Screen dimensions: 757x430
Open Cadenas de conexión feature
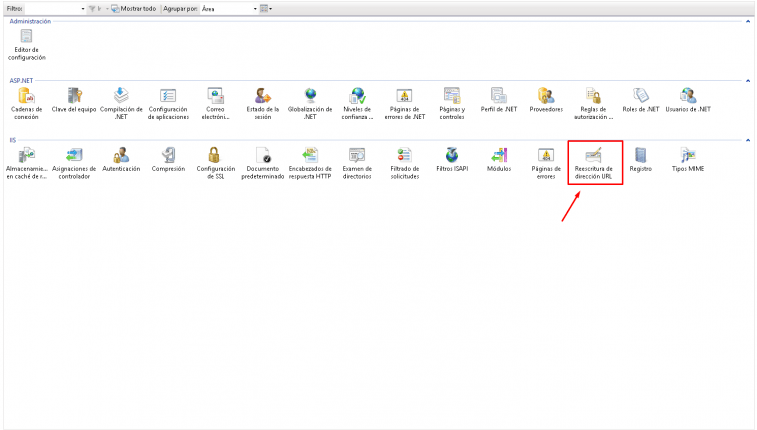(x=27, y=104)
